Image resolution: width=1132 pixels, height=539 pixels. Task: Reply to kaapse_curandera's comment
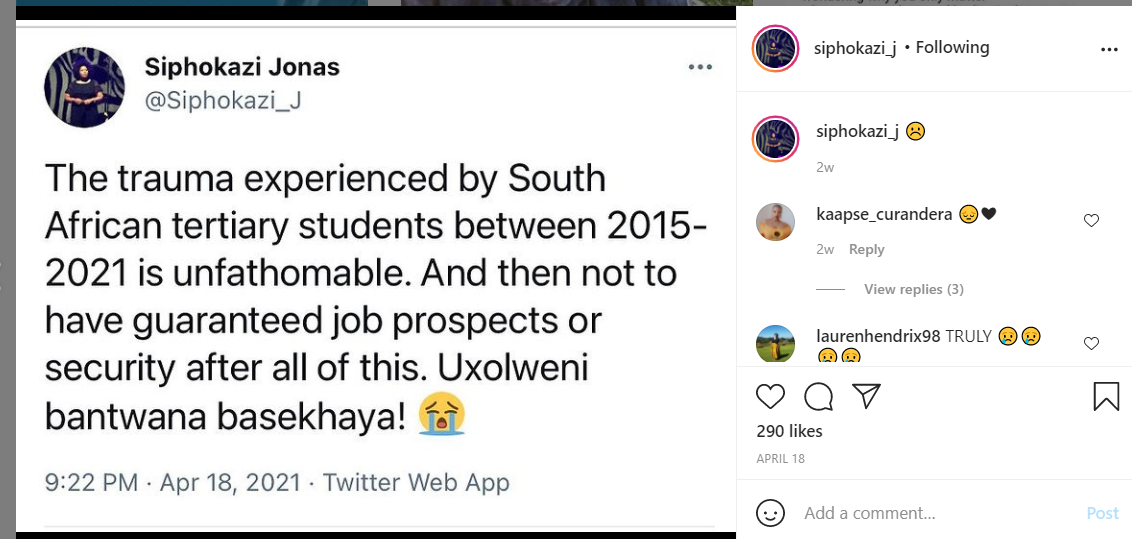867,249
